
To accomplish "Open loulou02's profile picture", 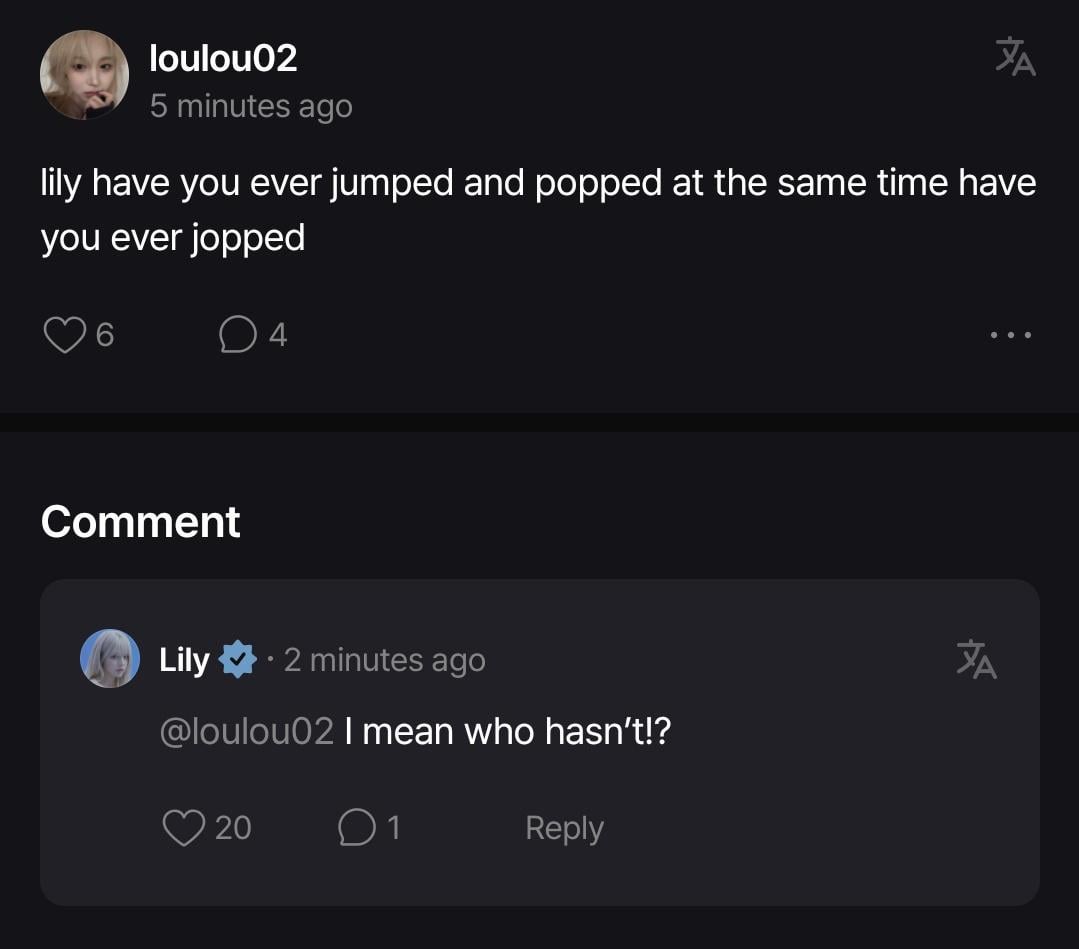I will click(x=84, y=75).
